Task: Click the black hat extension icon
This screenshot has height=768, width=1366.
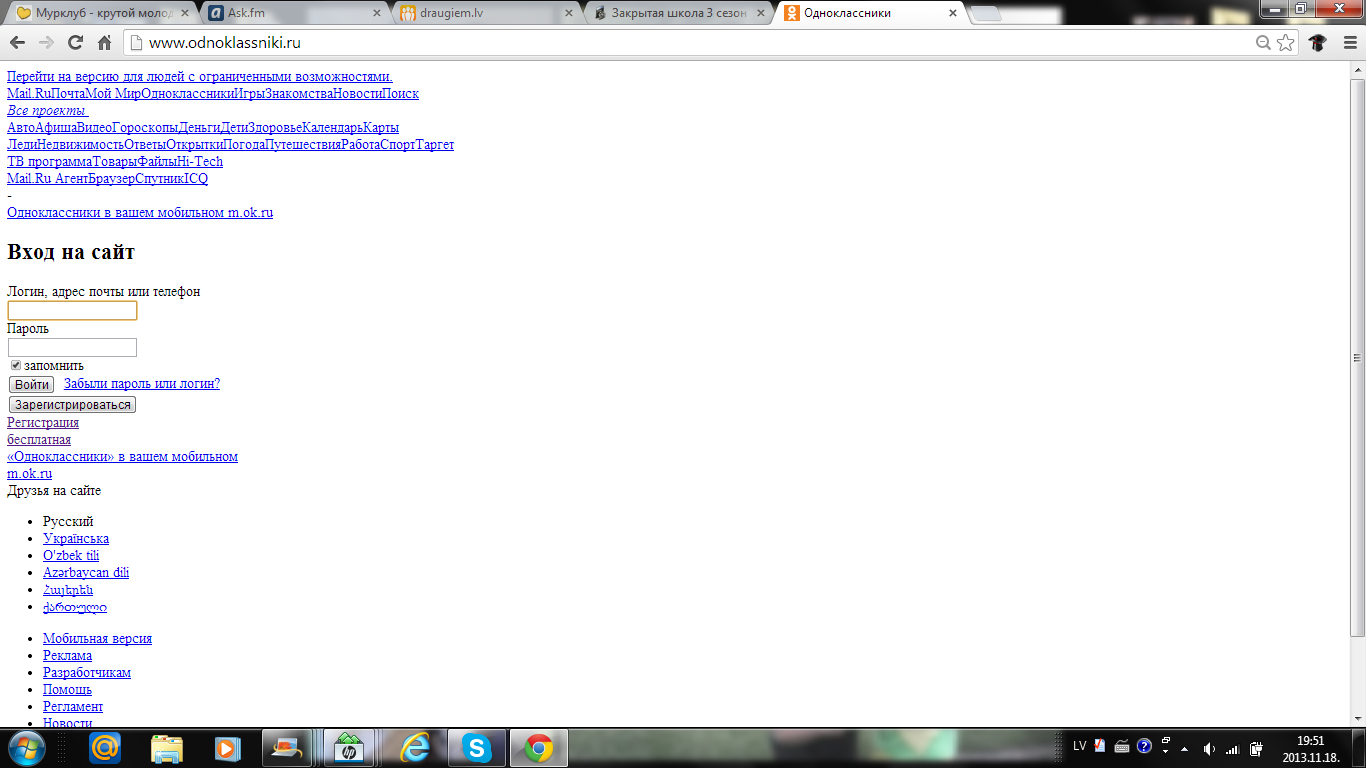Action: click(1317, 43)
